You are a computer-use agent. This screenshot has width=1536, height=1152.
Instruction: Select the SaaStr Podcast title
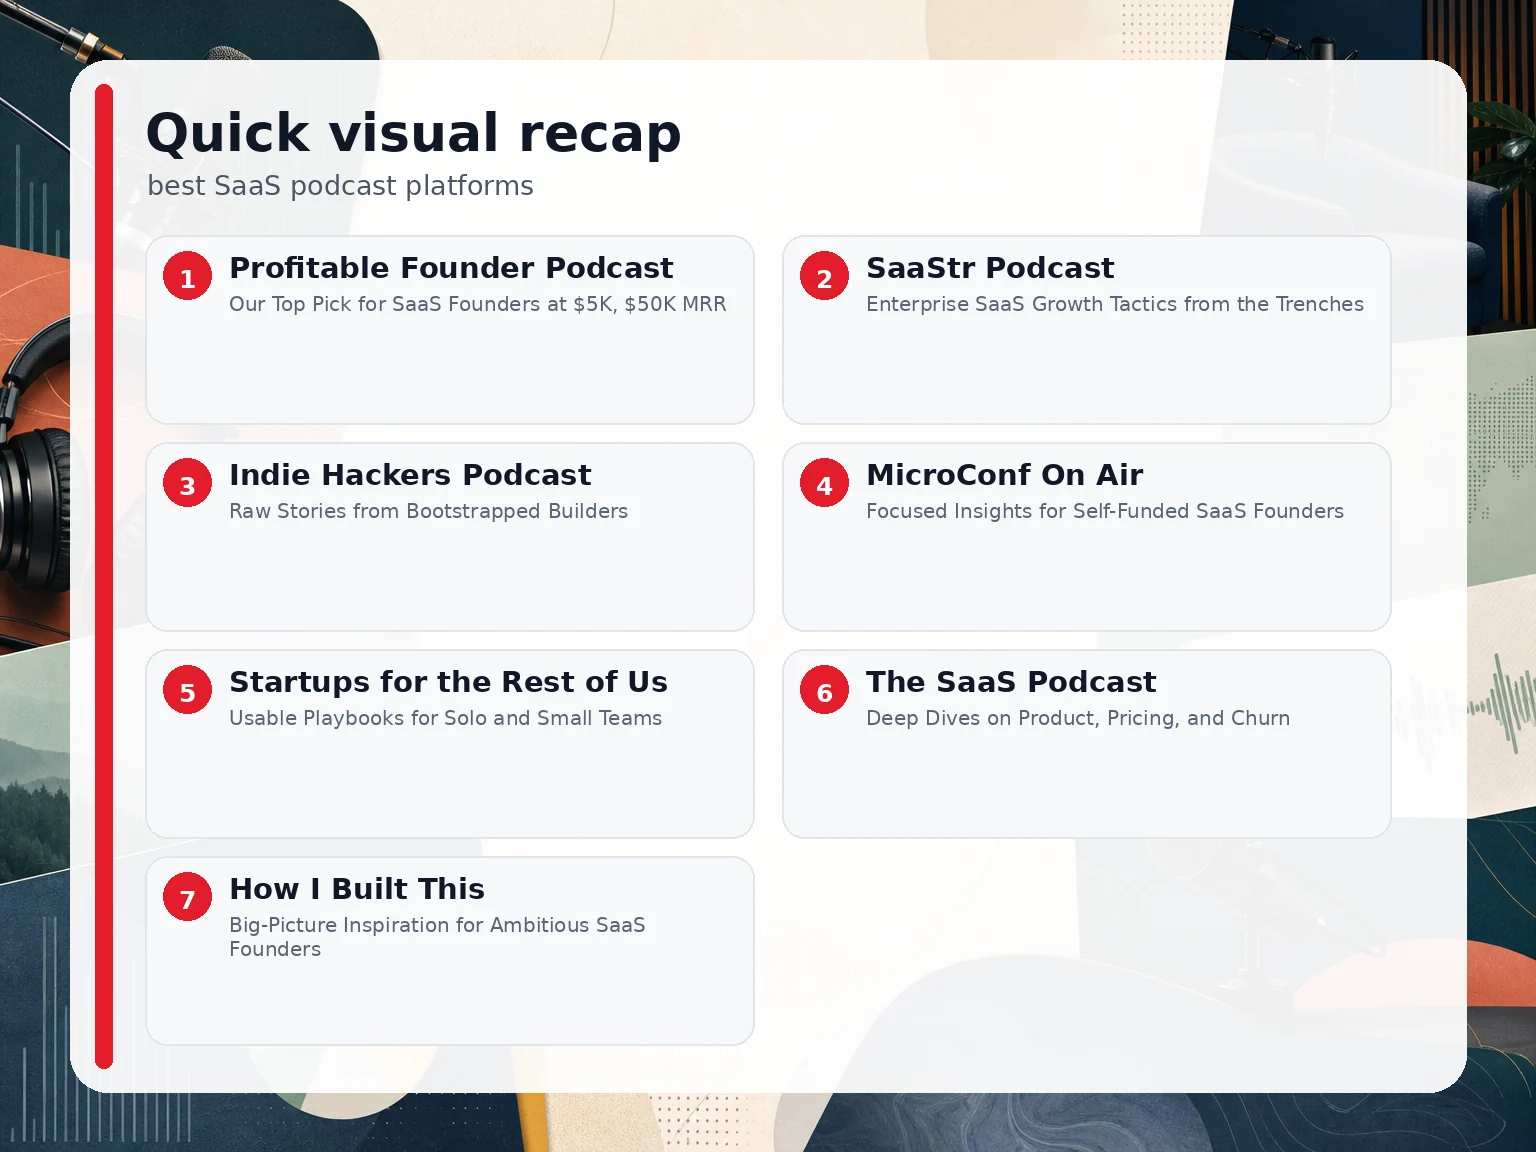(990, 268)
